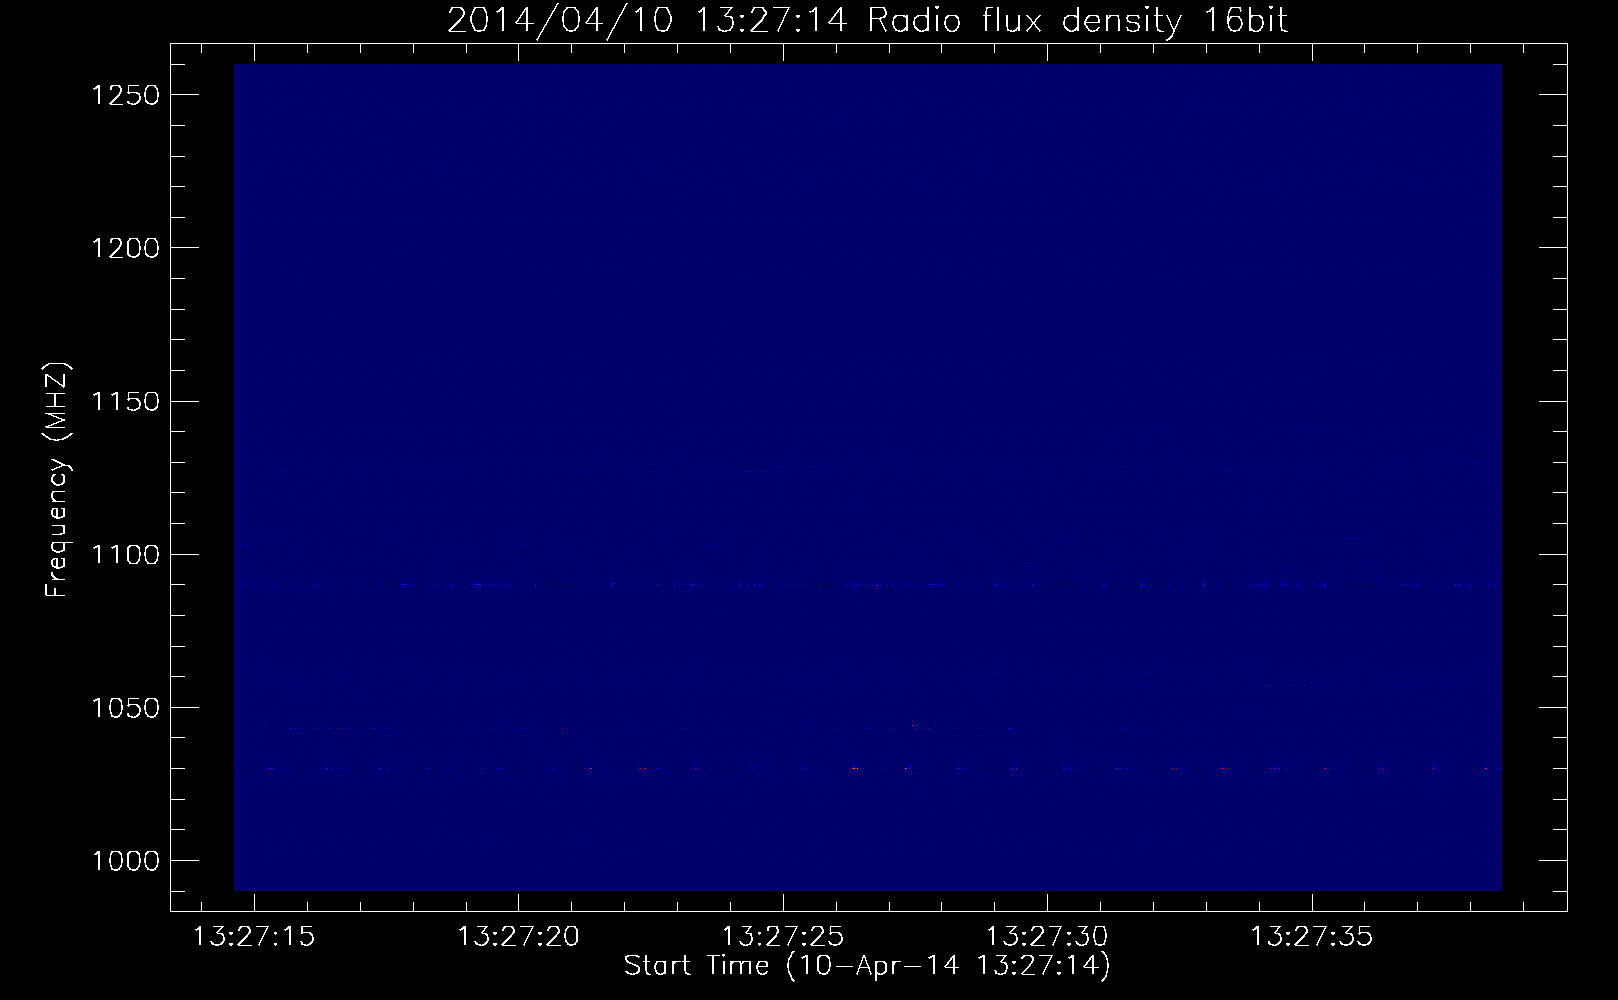Click the 'Frequency (MHZ)' y-axis label
Screen dimensions: 1618x1000
click(56, 481)
